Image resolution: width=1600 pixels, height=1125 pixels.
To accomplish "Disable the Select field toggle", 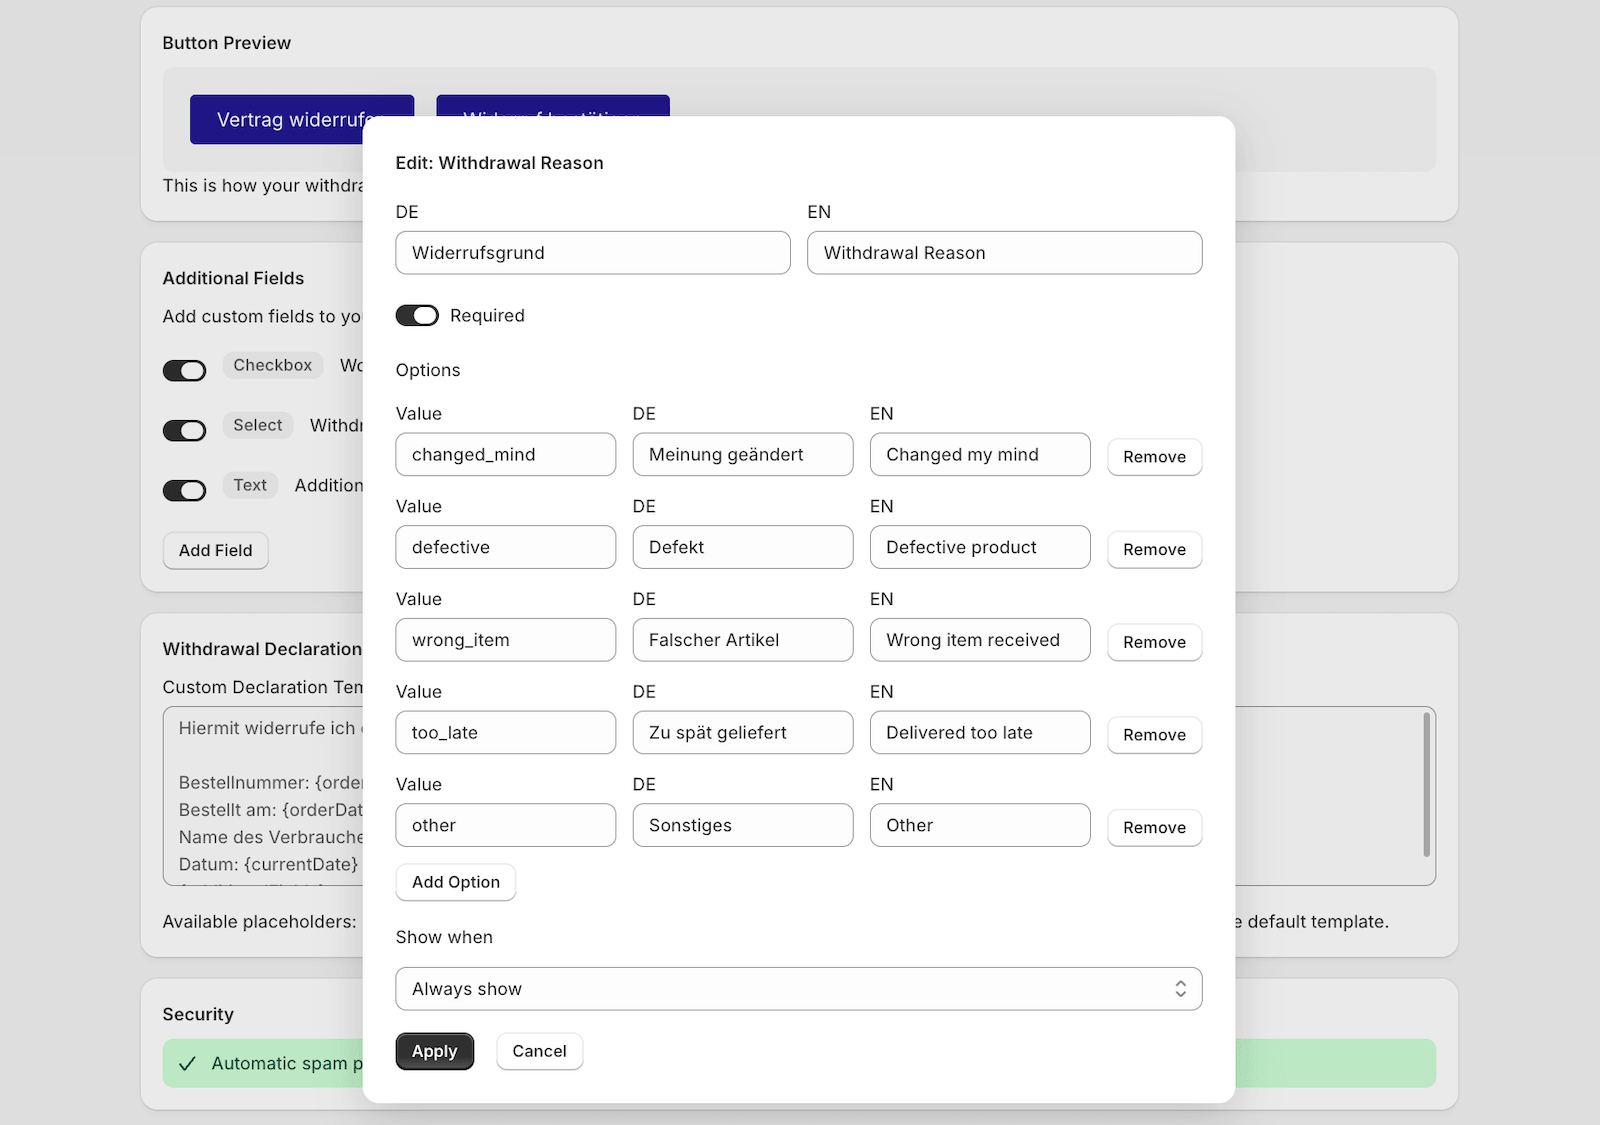I will coord(185,431).
